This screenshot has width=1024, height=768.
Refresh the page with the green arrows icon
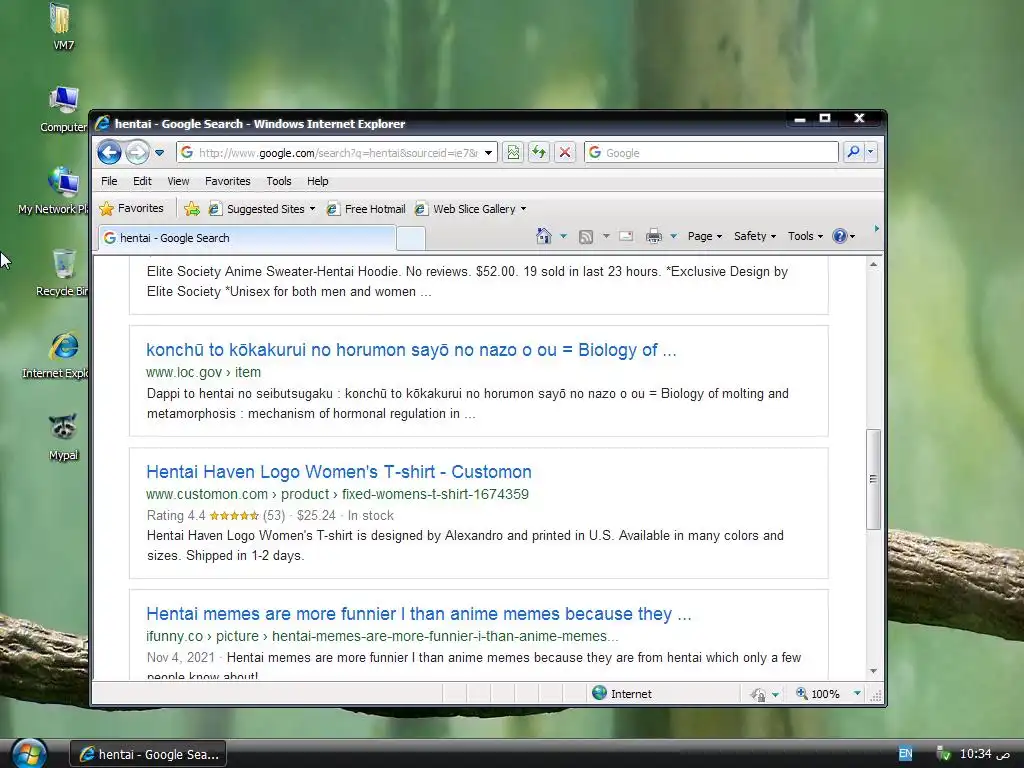click(x=539, y=153)
